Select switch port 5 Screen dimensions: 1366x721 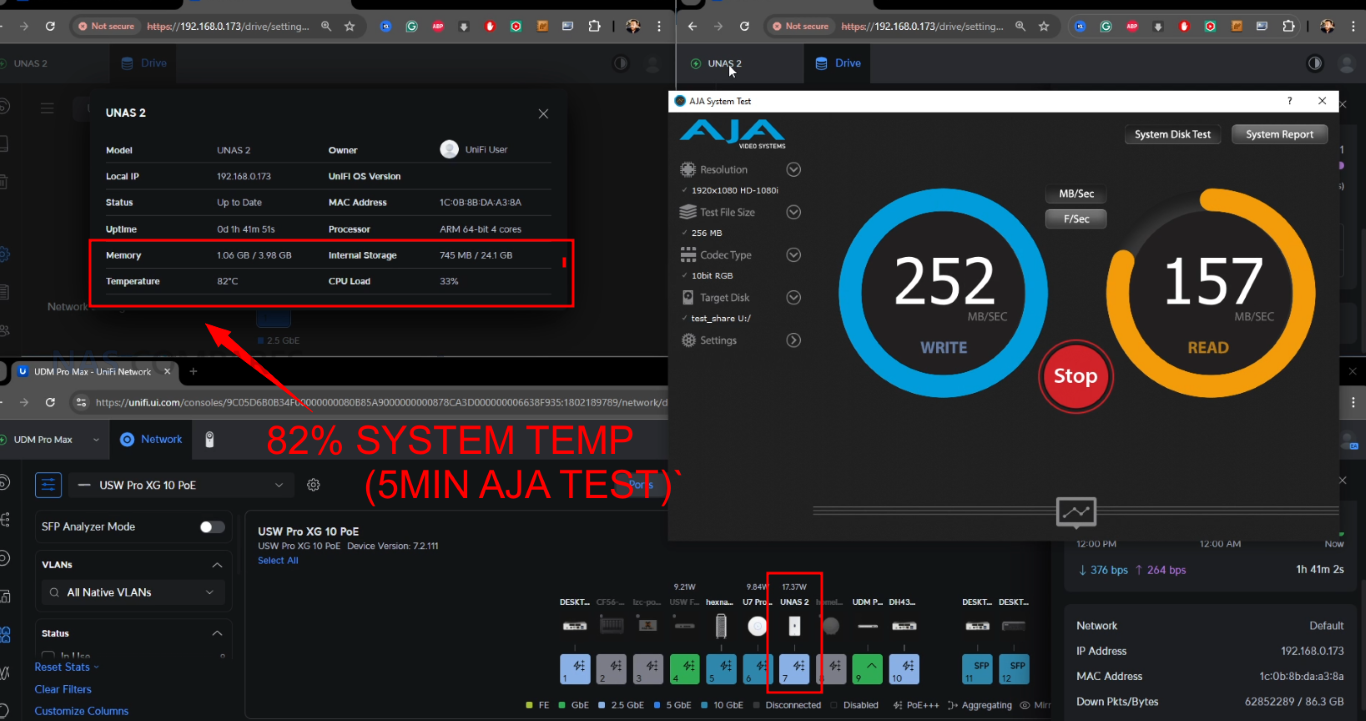tap(721, 668)
